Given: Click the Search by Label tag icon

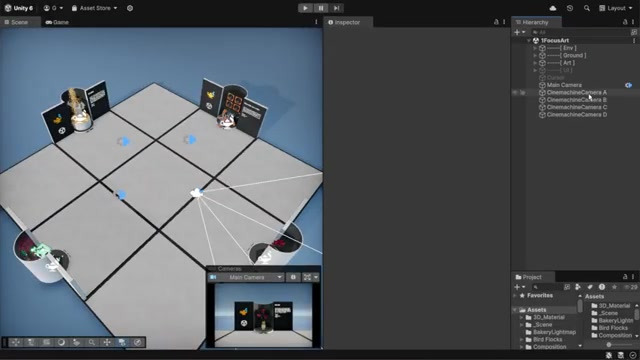Looking at the screenshot, I should coord(590,287).
